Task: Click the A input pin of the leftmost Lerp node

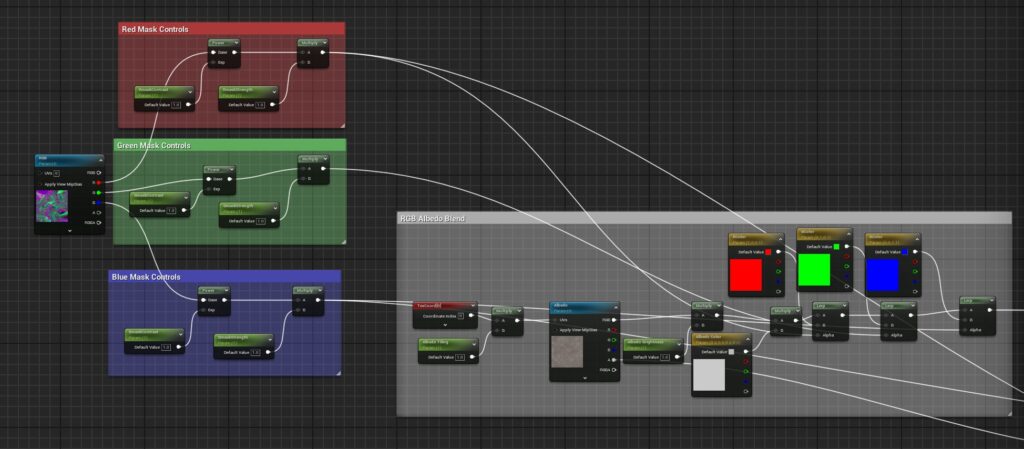Action: (x=818, y=315)
